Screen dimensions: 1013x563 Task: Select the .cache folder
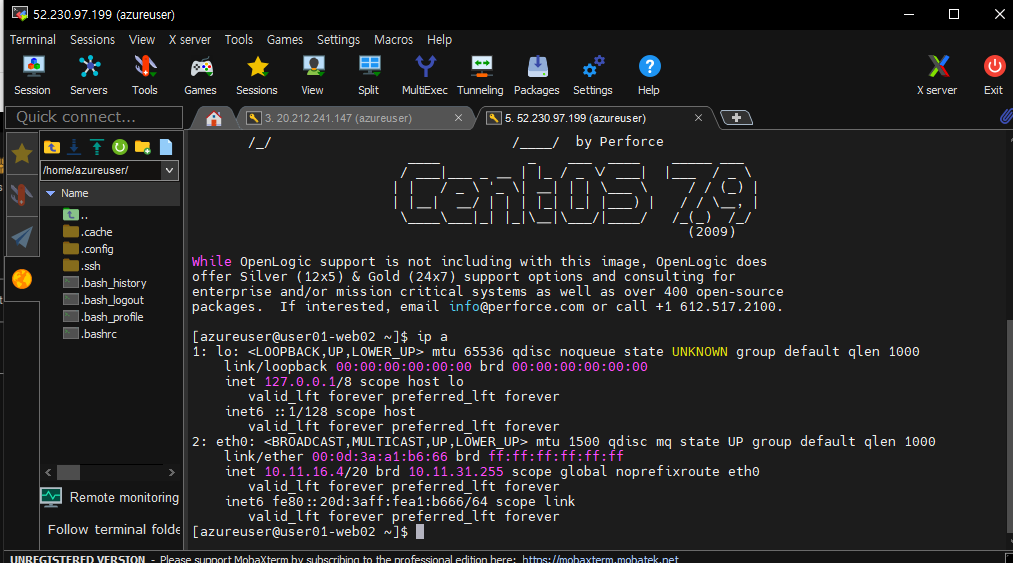(87, 231)
